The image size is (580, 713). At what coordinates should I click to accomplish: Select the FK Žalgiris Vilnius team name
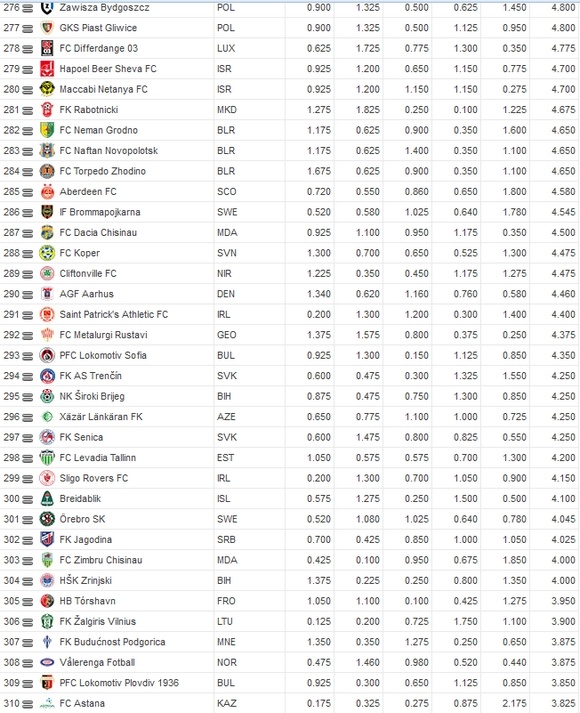click(98, 621)
